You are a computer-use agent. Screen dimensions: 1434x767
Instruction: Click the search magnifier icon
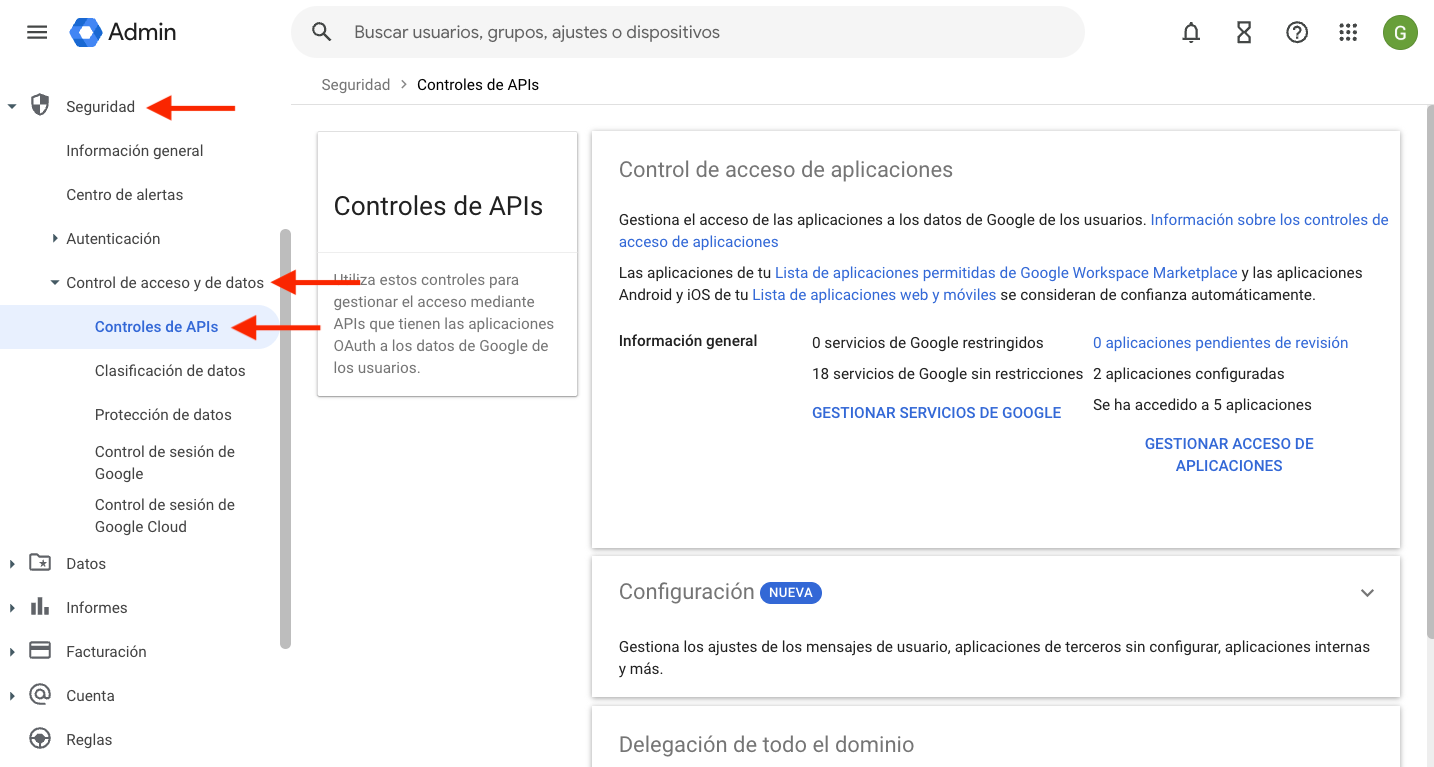tap(321, 32)
